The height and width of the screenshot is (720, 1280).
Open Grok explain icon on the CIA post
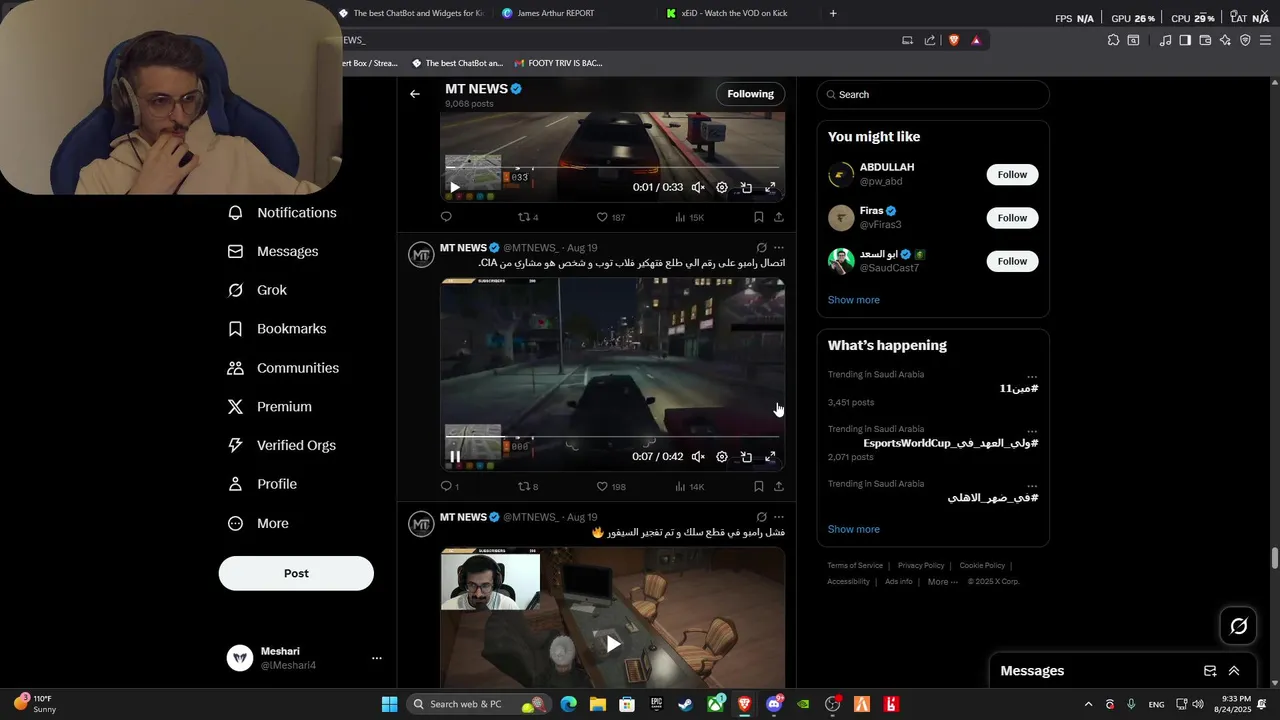[761, 248]
